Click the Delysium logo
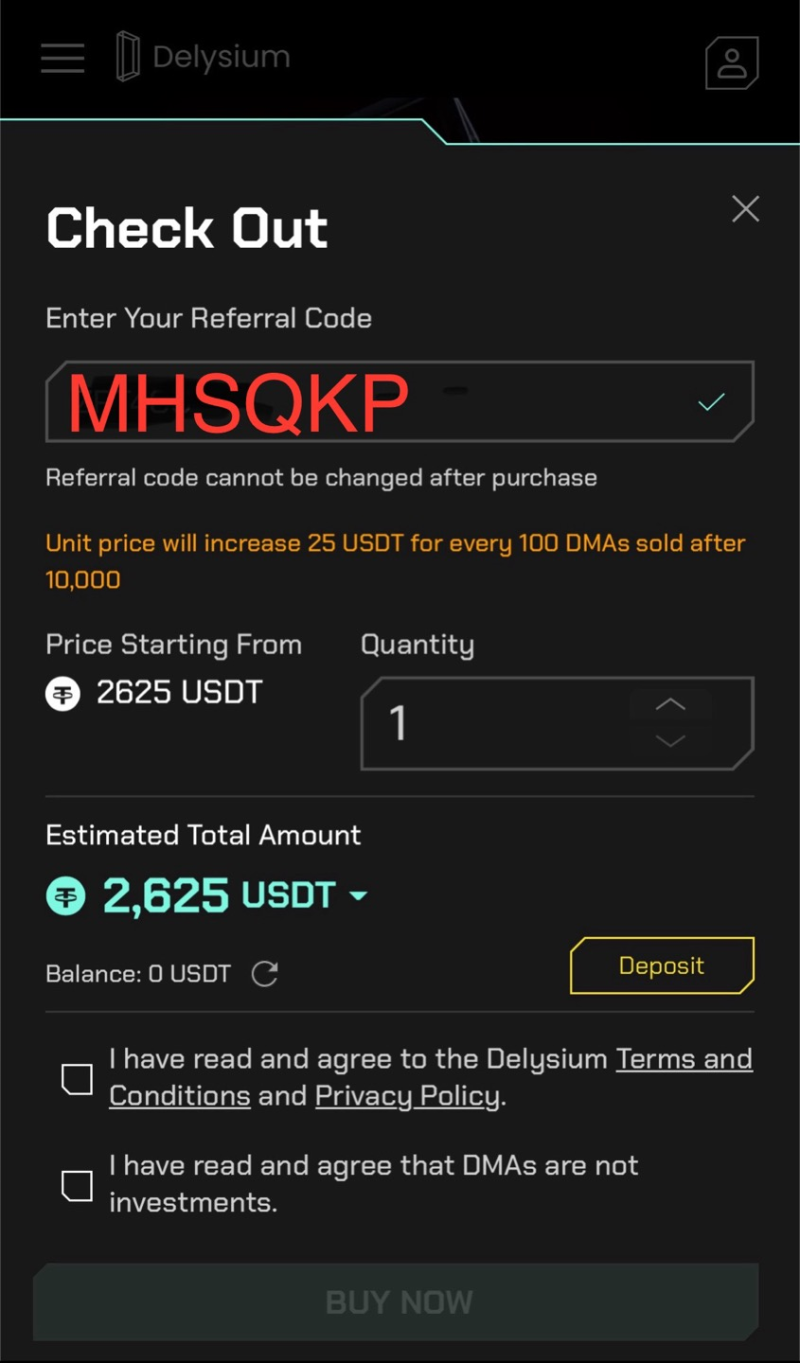Screen dimensions: 800x1363 [x=127, y=57]
